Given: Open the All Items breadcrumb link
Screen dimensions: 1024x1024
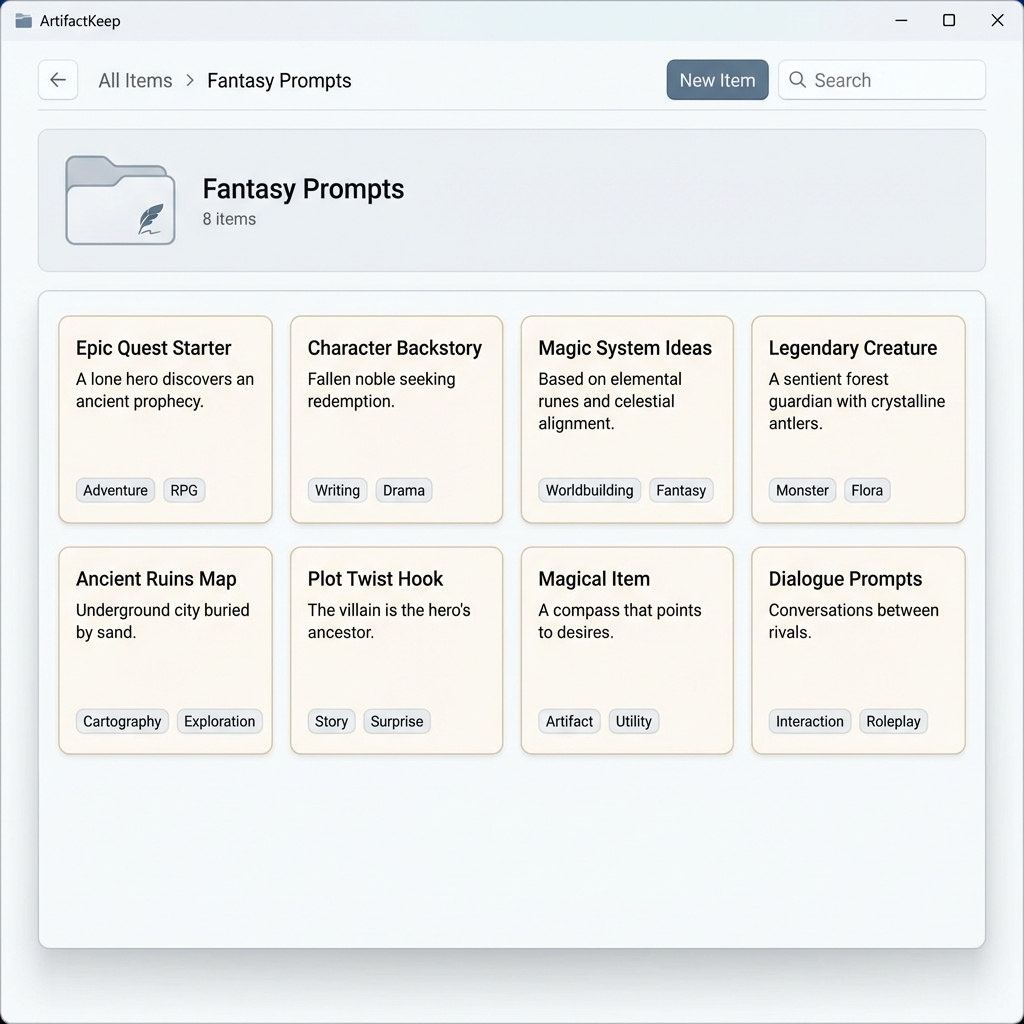Looking at the screenshot, I should pyautogui.click(x=135, y=80).
